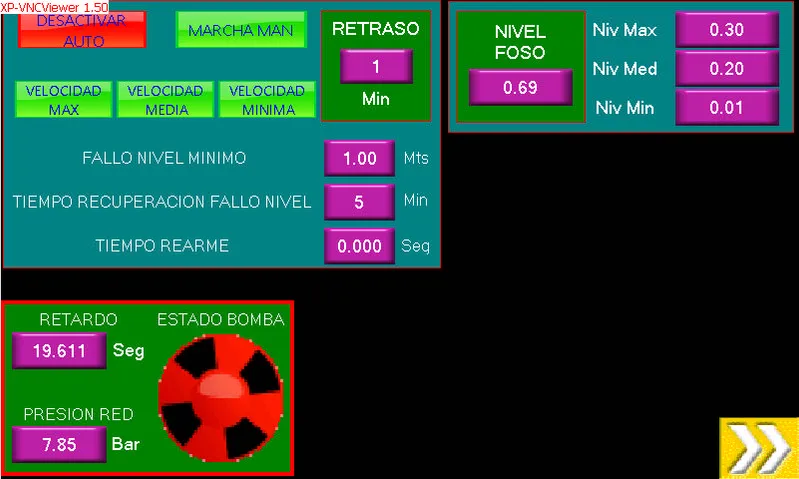Image resolution: width=799 pixels, height=479 pixels.
Task: Click the NIVEL FOSO value 0.69
Action: [x=520, y=88]
